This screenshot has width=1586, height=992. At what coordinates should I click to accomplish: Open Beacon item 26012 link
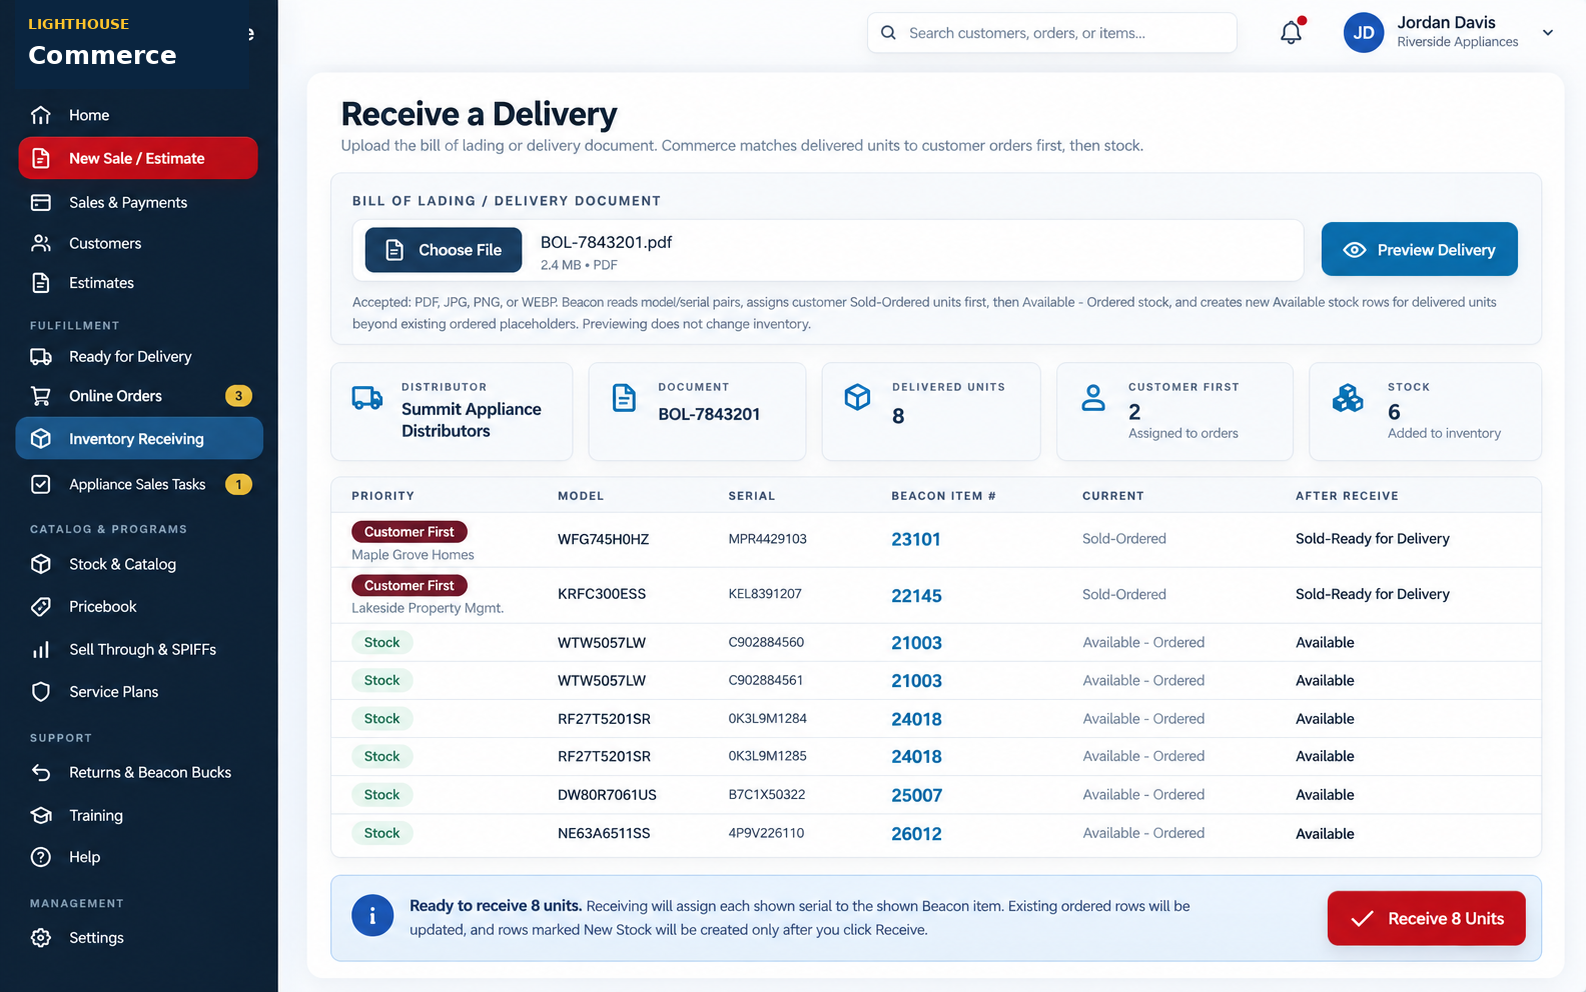[x=916, y=834]
